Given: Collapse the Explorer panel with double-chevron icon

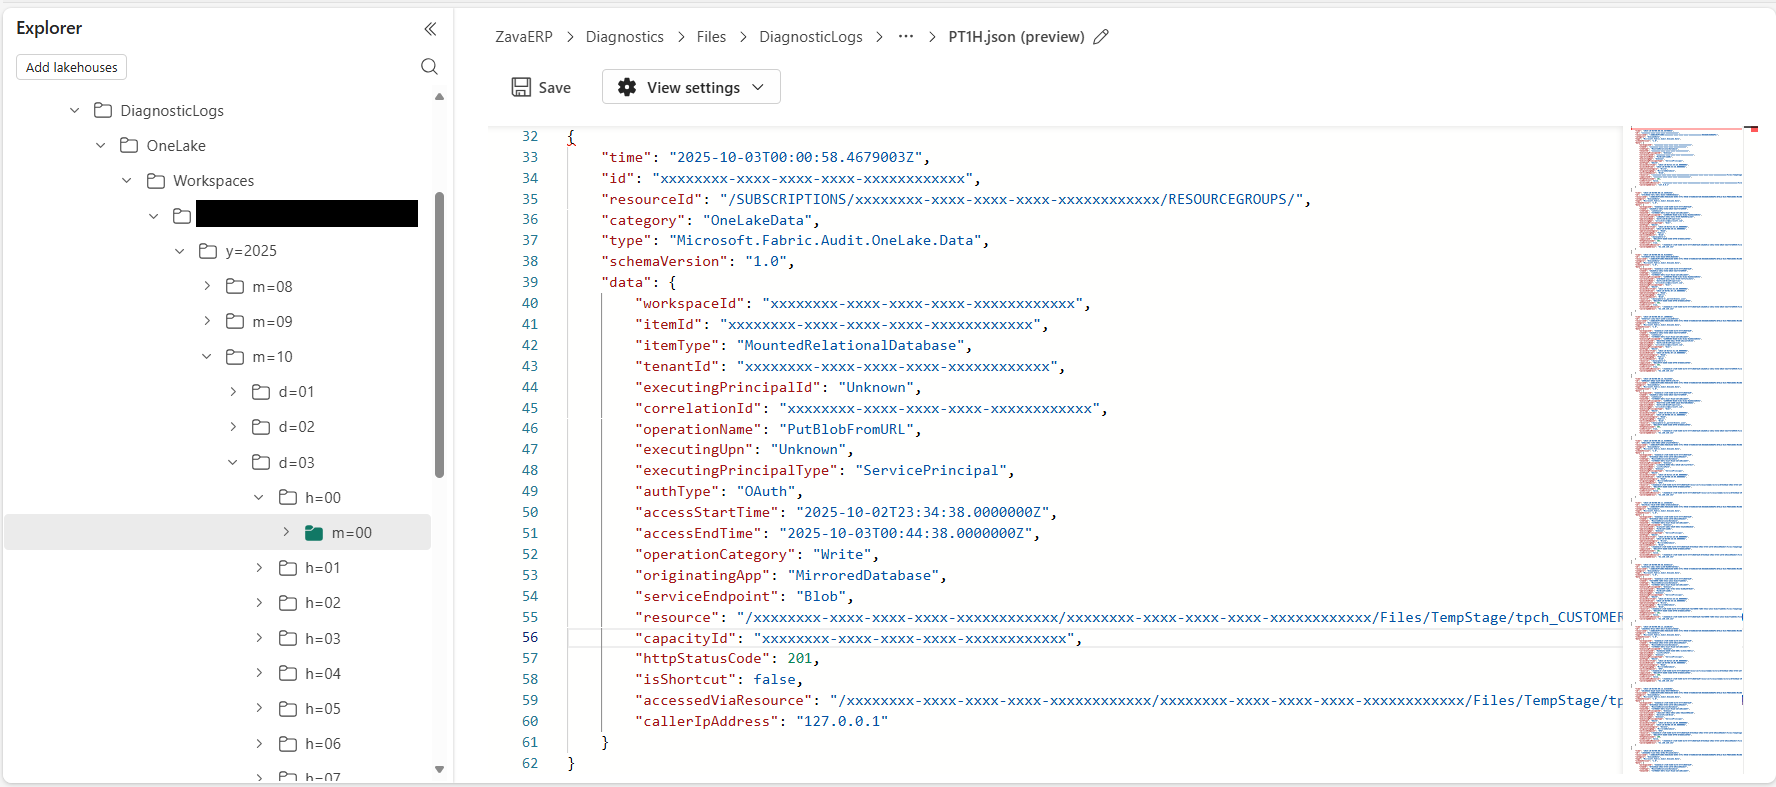Looking at the screenshot, I should [x=430, y=29].
